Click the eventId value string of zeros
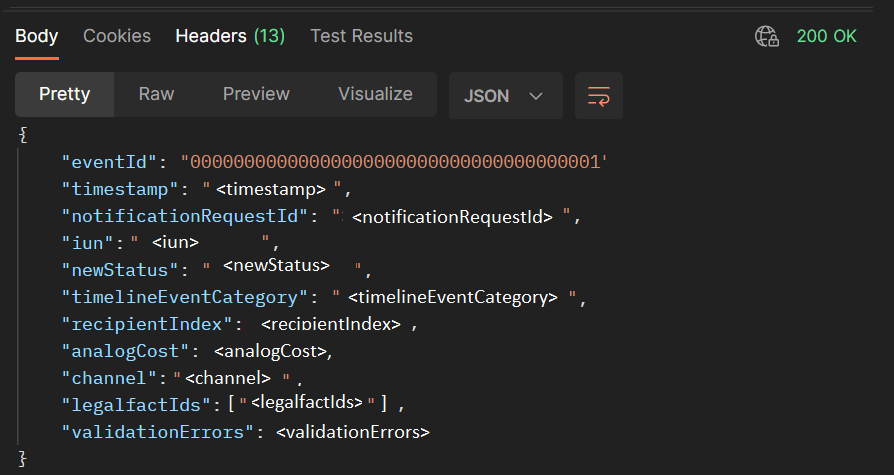894x475 pixels. click(394, 161)
